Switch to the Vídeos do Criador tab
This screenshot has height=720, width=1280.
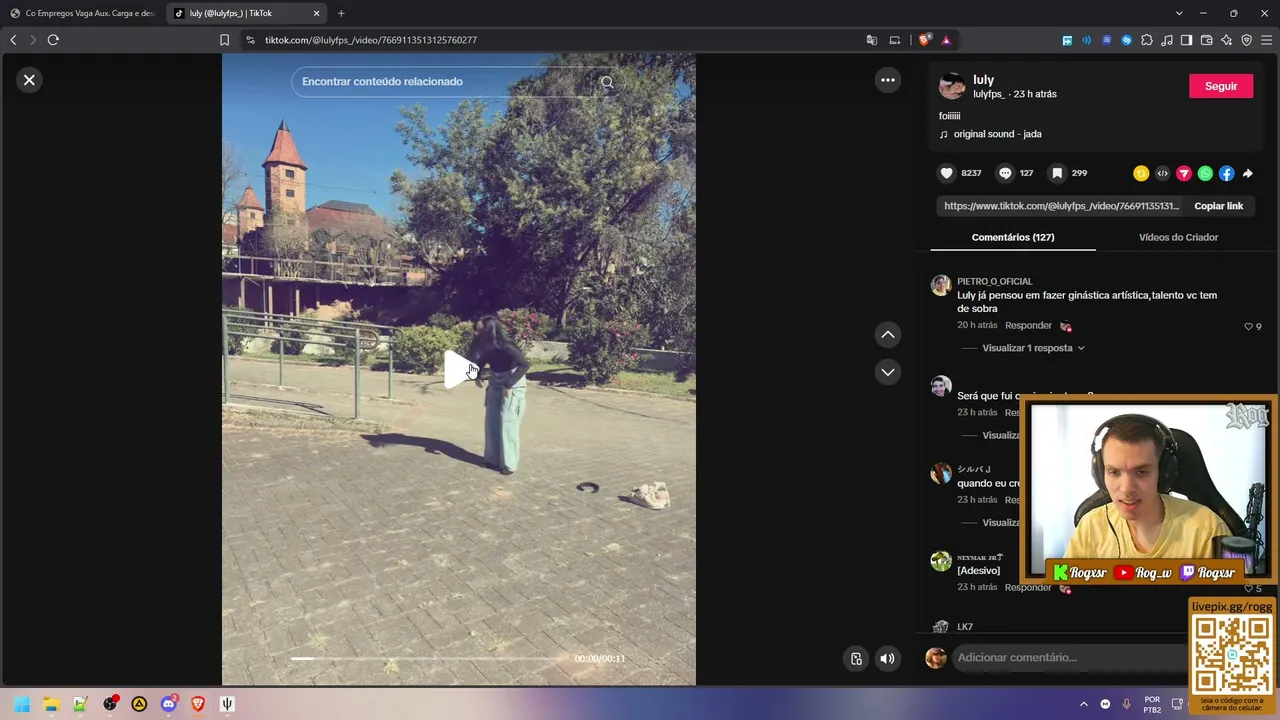[x=1178, y=237]
